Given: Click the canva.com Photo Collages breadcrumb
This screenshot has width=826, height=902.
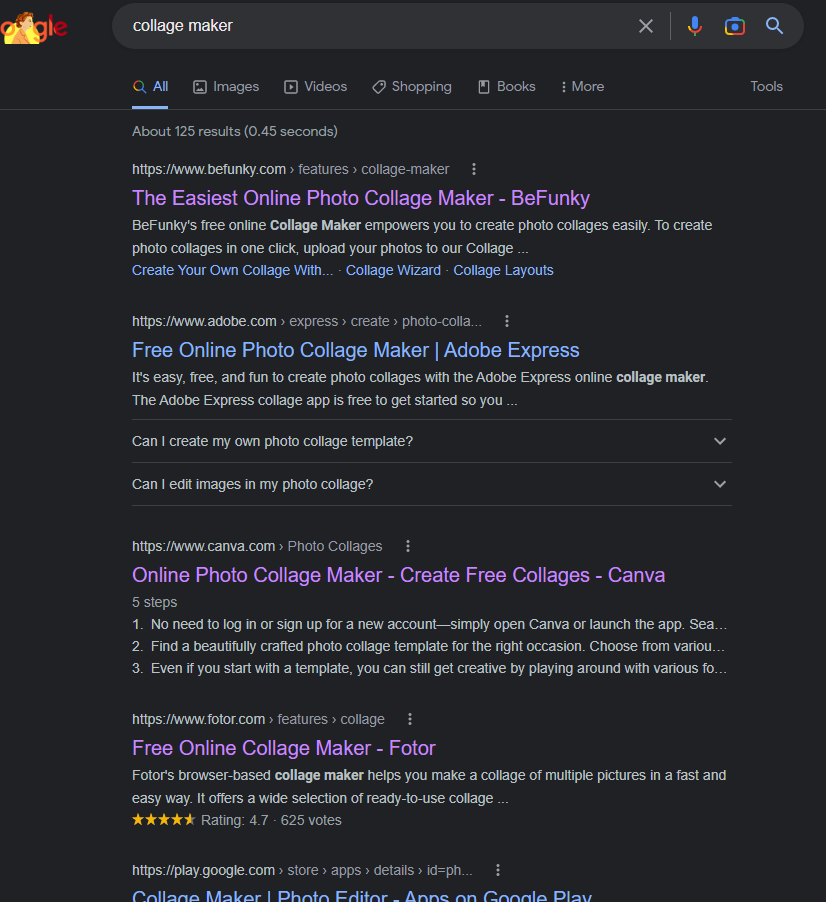Looking at the screenshot, I should tap(257, 546).
